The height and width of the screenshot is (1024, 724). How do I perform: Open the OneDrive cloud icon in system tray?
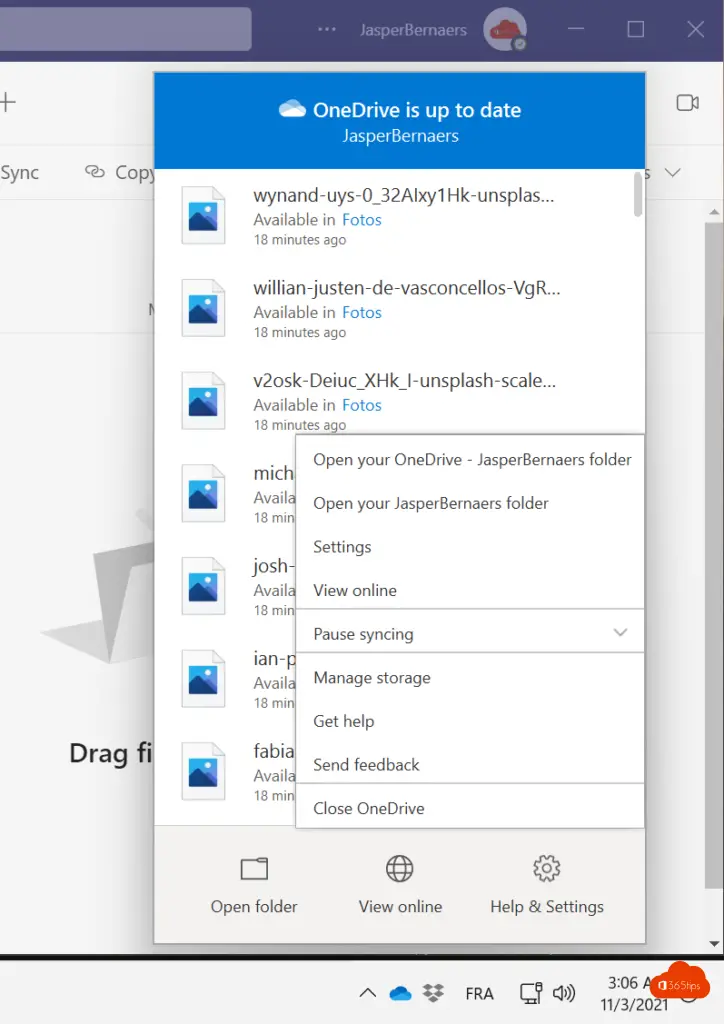click(x=400, y=993)
